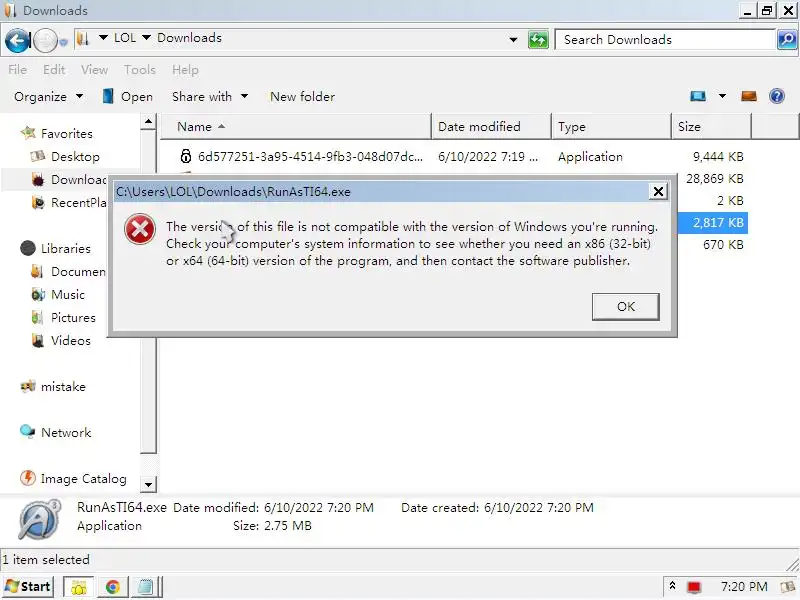Close the RunAsTI64.exe error dialog
This screenshot has width=800, height=600.
point(658,191)
